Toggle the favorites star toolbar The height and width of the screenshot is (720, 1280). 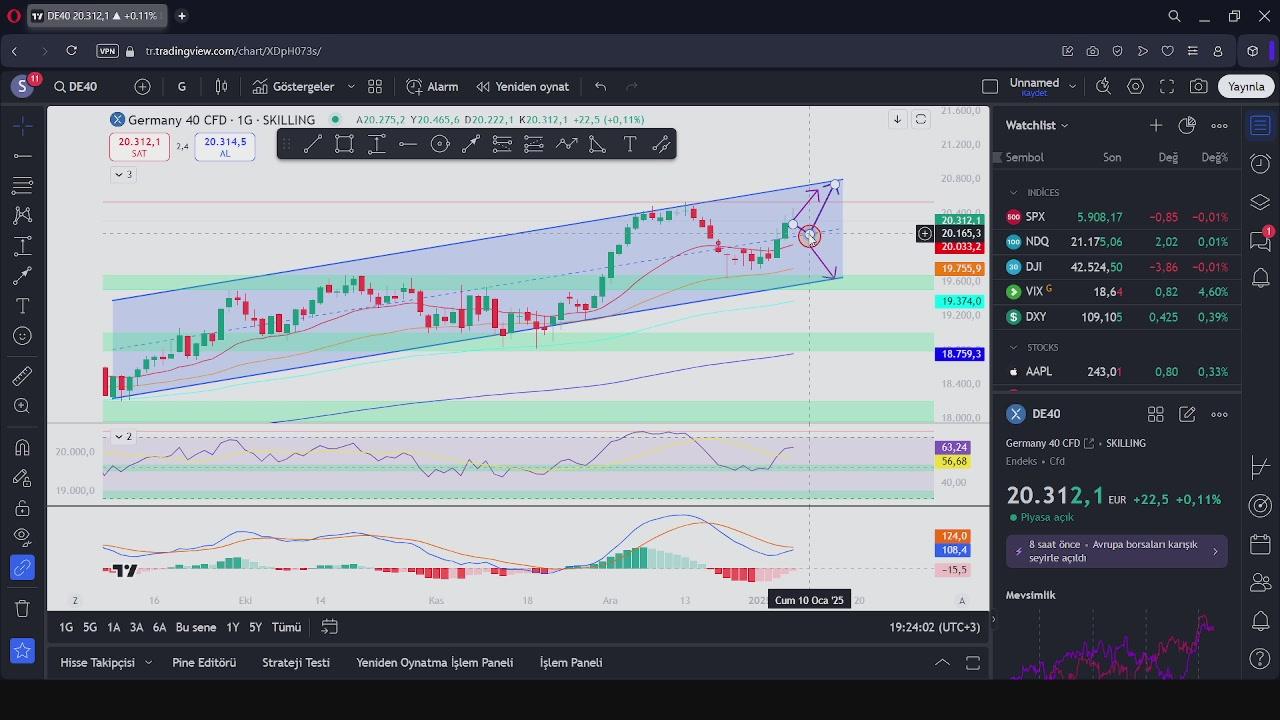point(23,651)
